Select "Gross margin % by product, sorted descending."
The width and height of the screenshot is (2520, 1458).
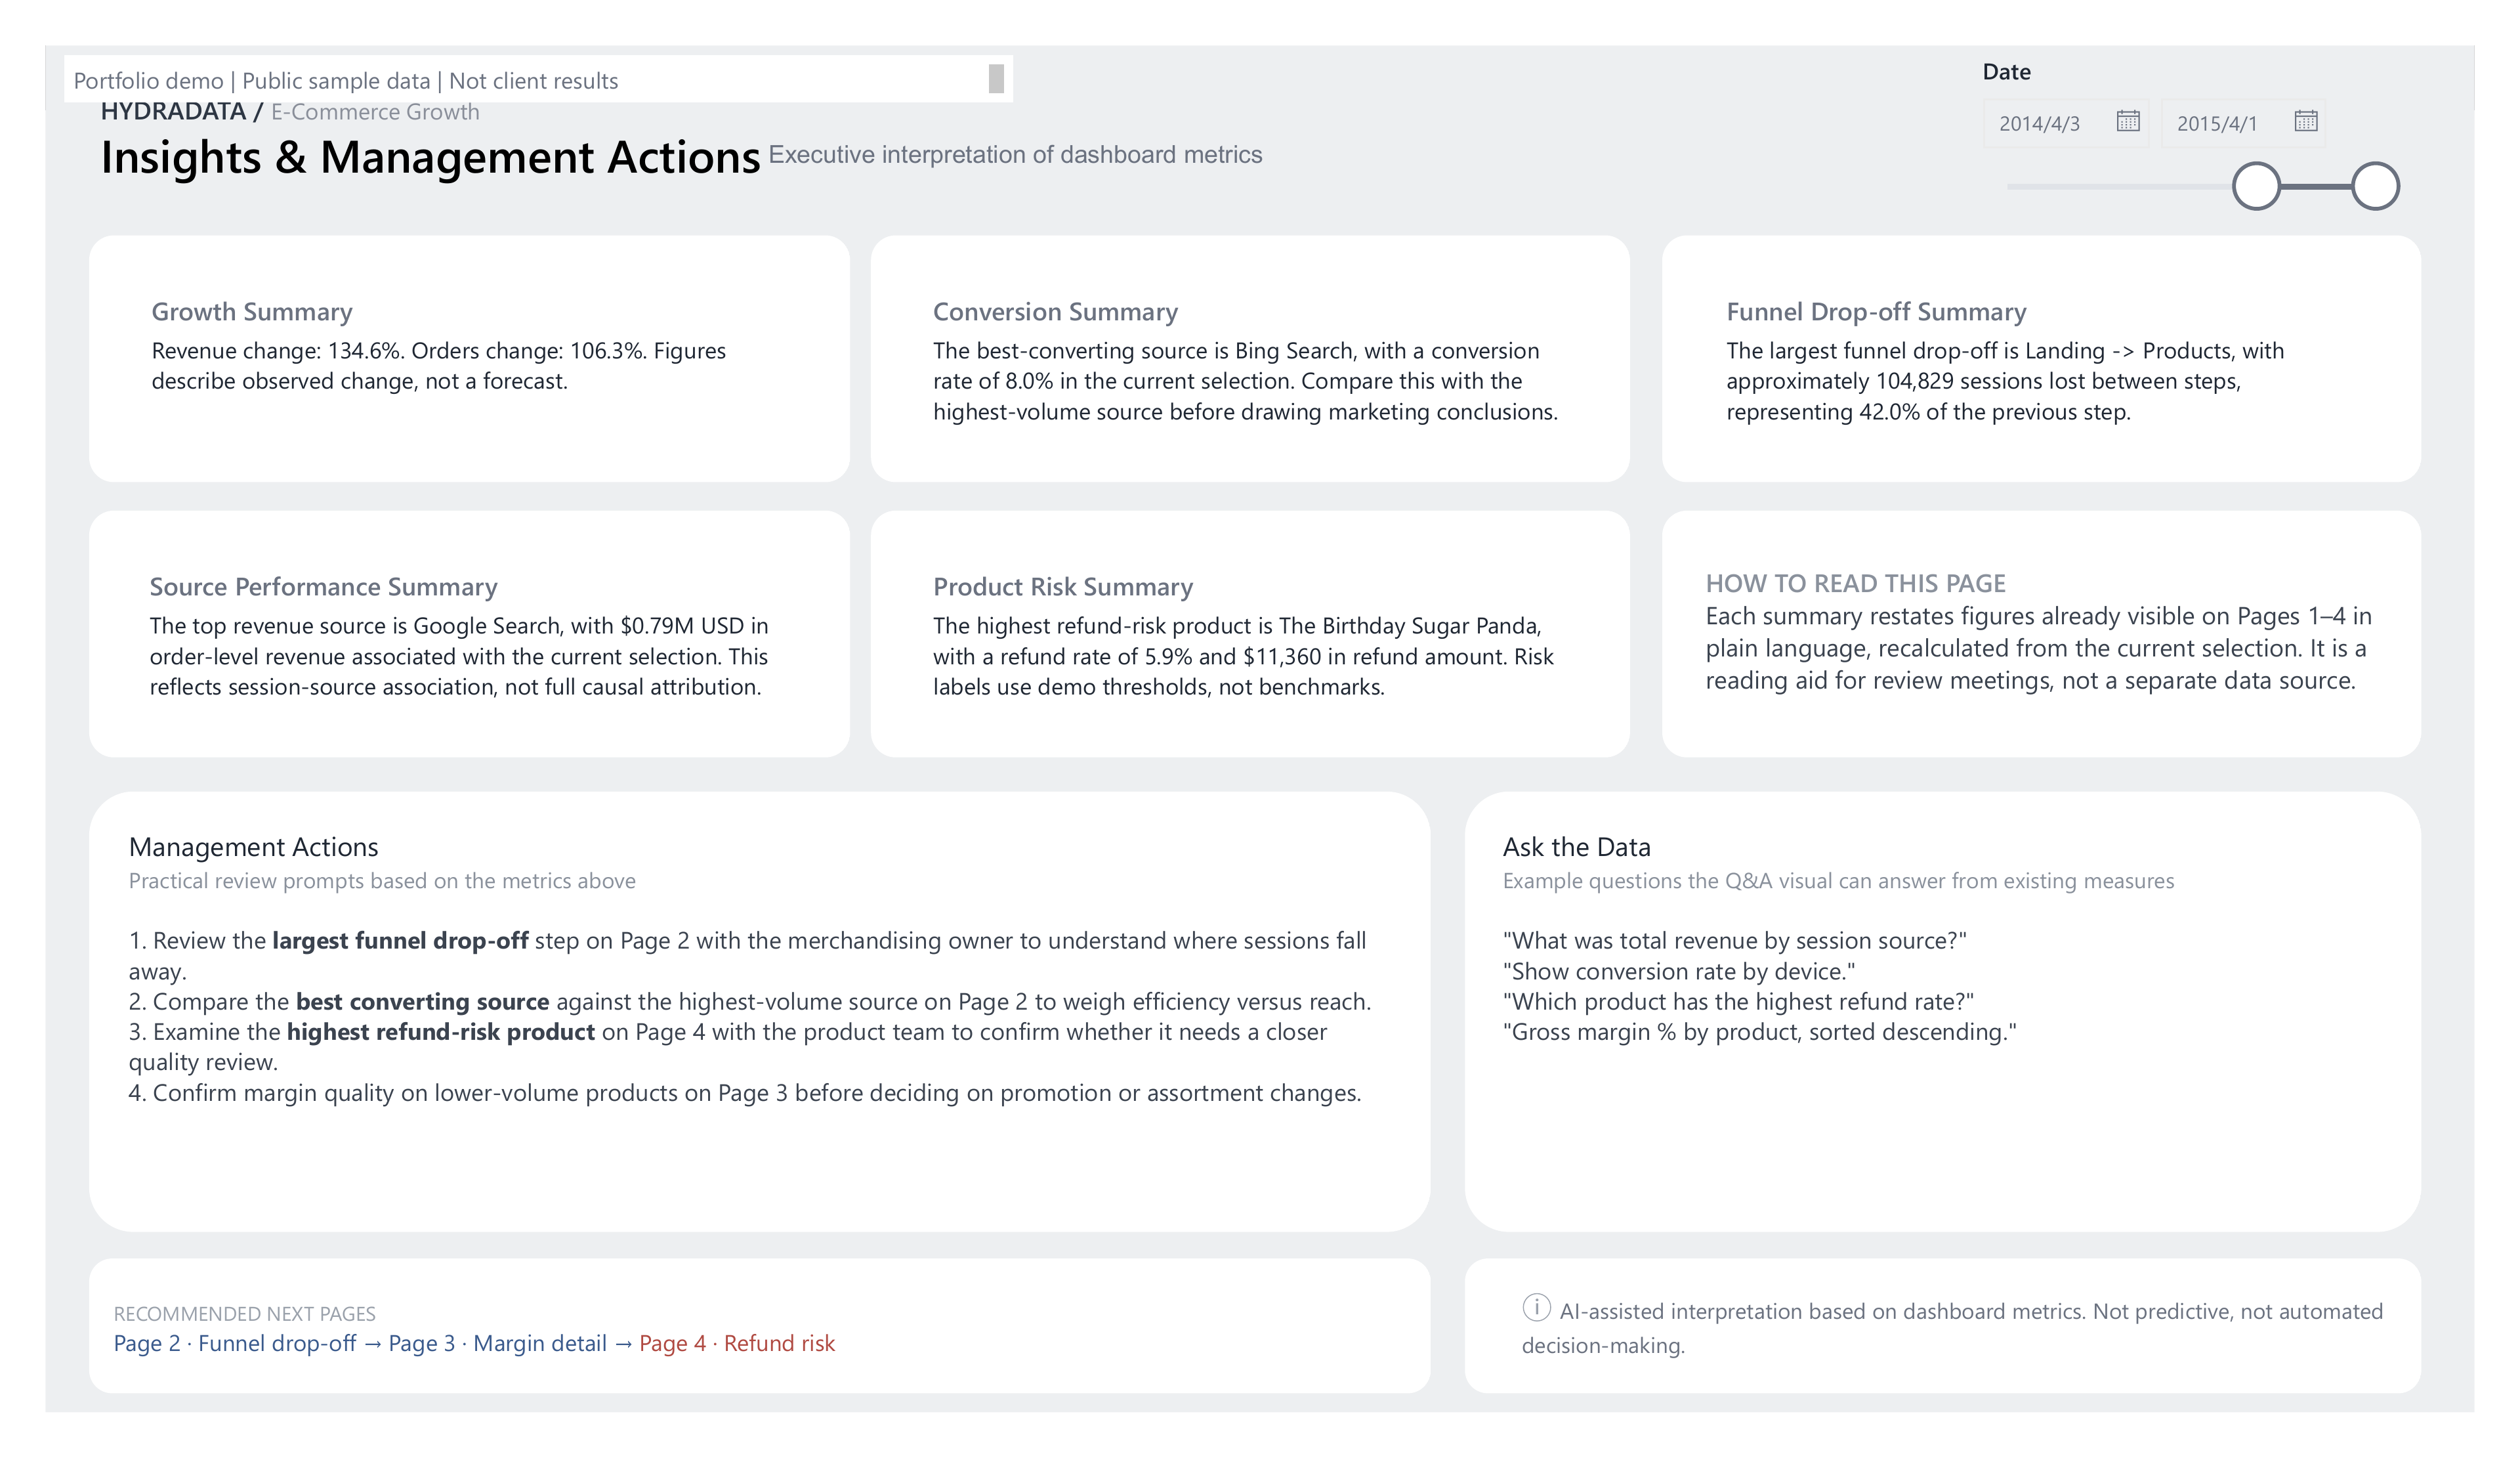point(1759,1032)
